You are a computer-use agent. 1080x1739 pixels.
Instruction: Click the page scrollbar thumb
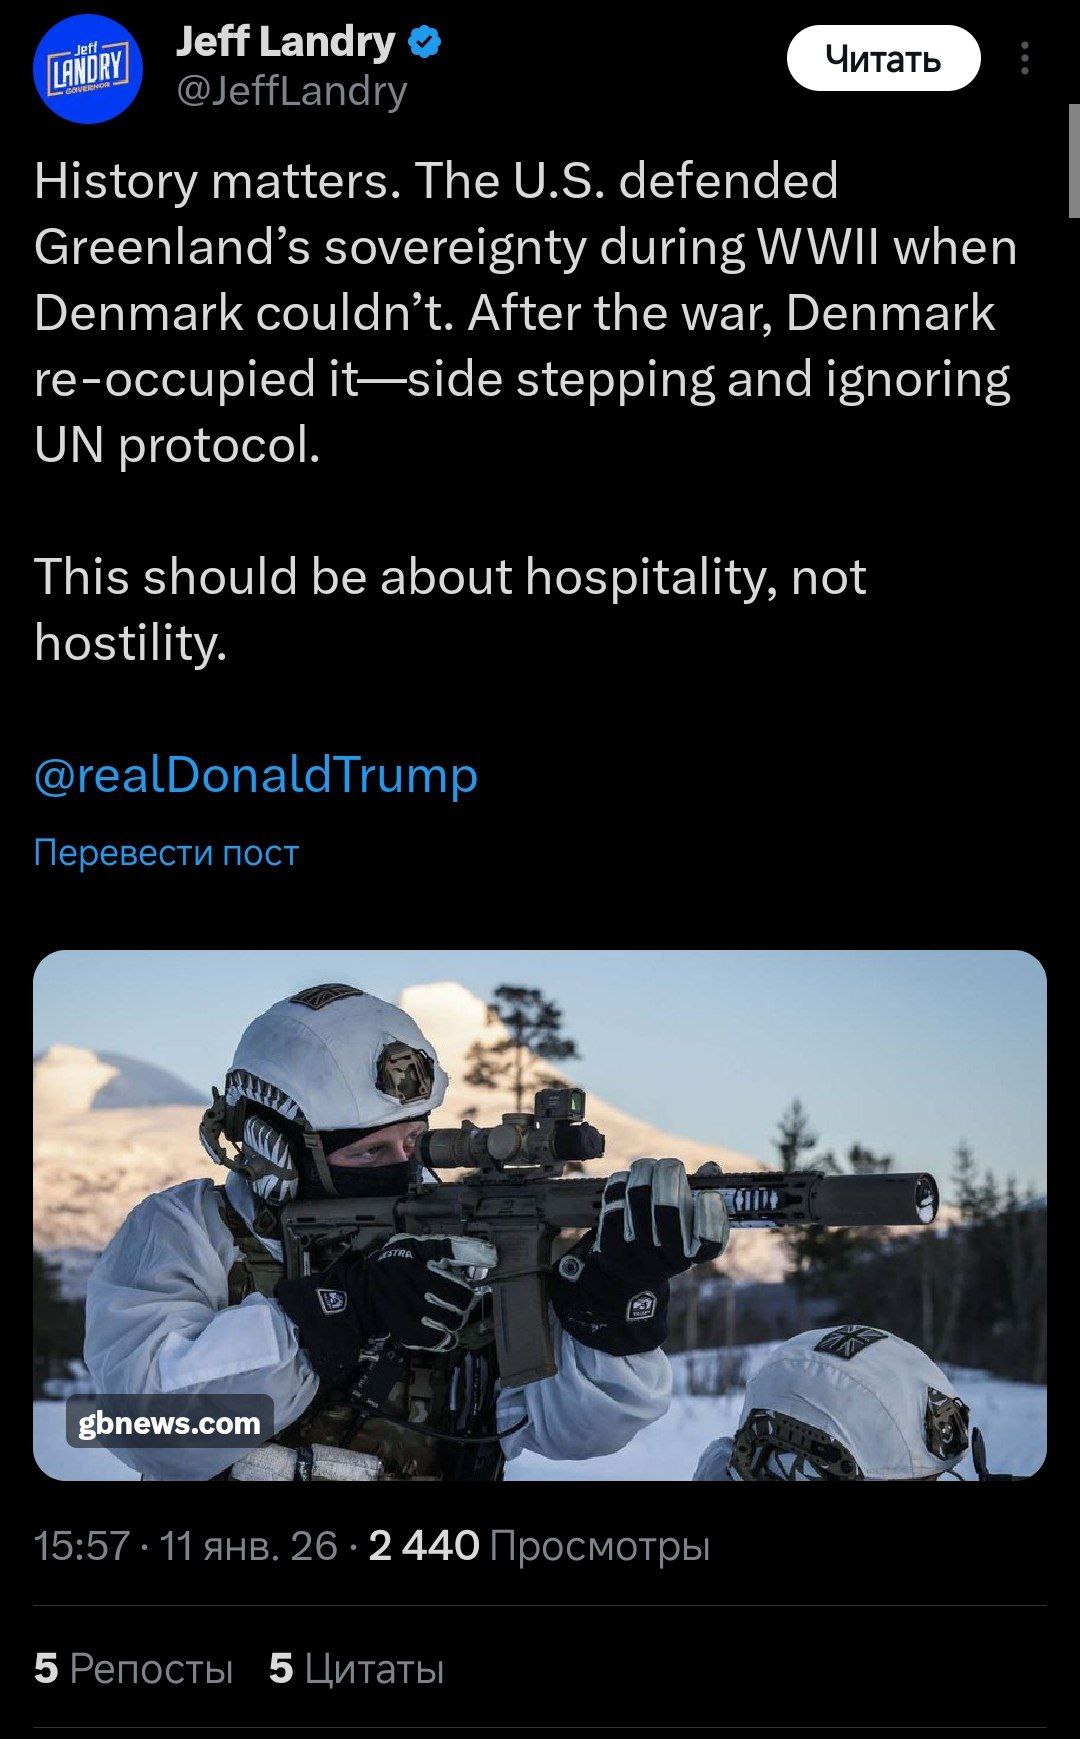(1074, 160)
